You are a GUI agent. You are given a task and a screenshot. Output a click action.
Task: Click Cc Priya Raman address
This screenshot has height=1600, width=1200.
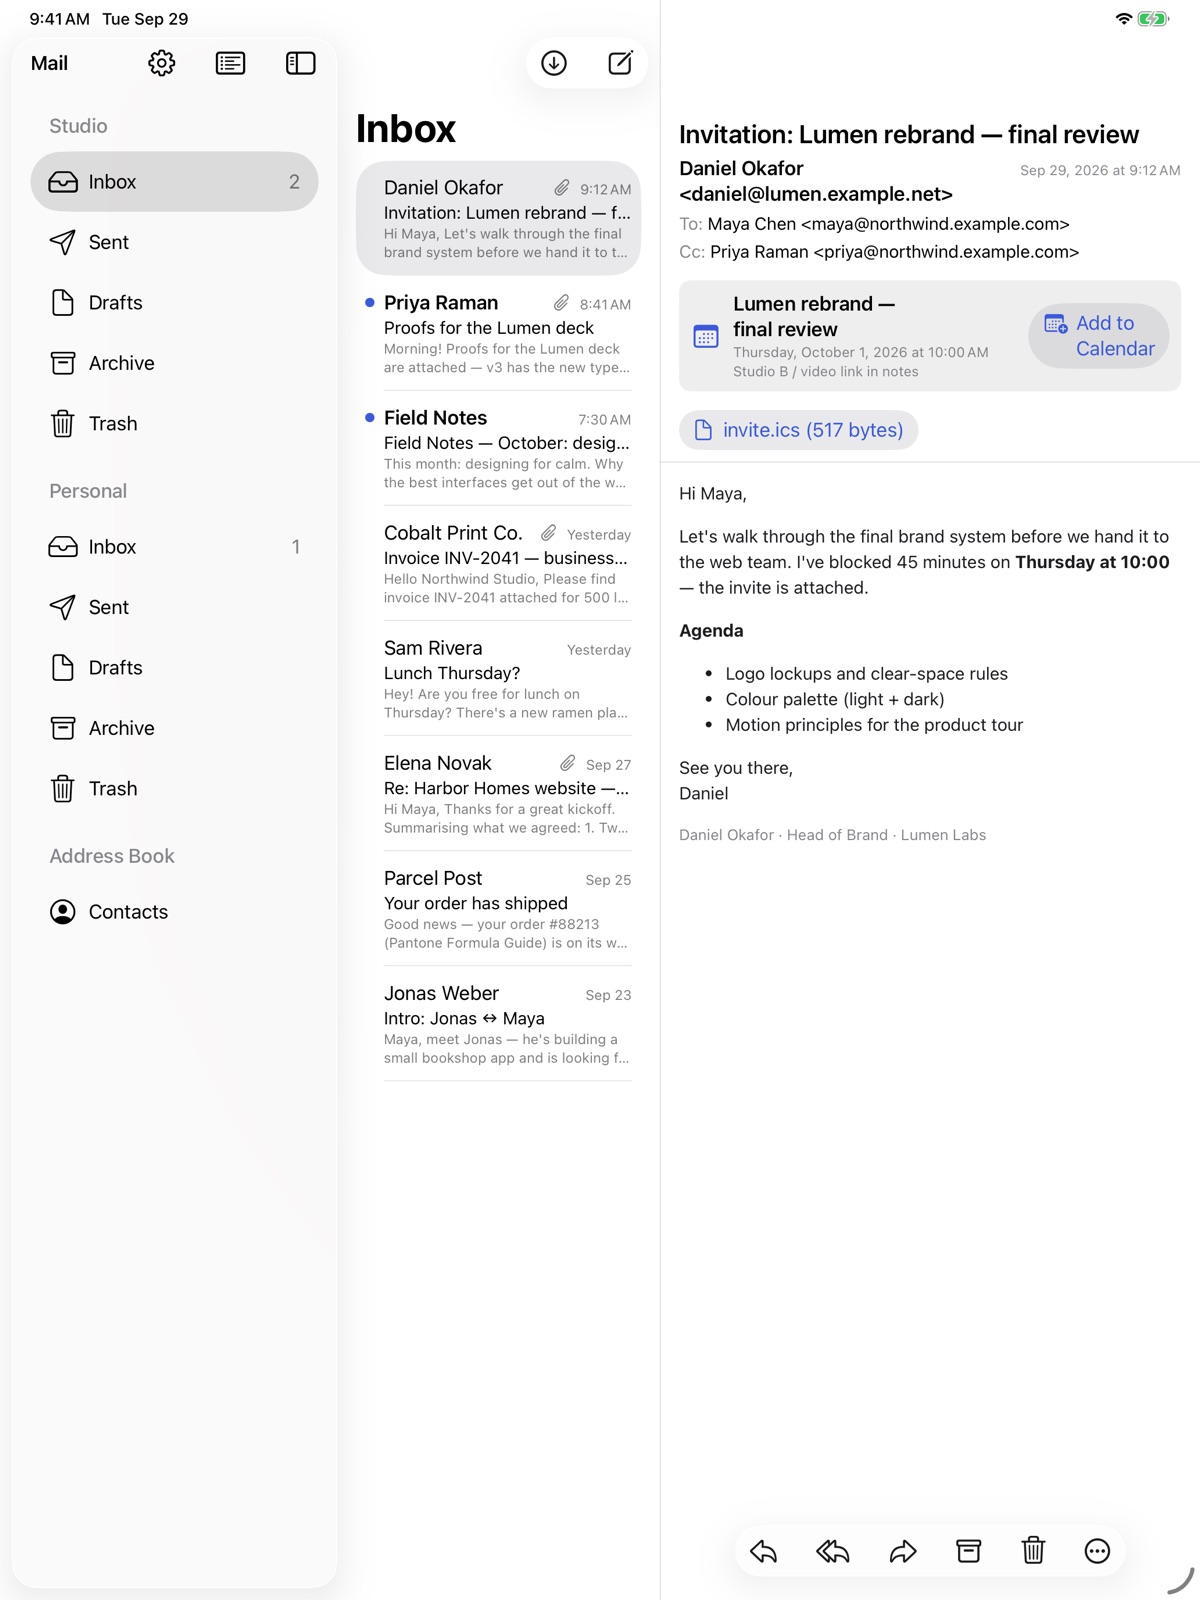[894, 252]
